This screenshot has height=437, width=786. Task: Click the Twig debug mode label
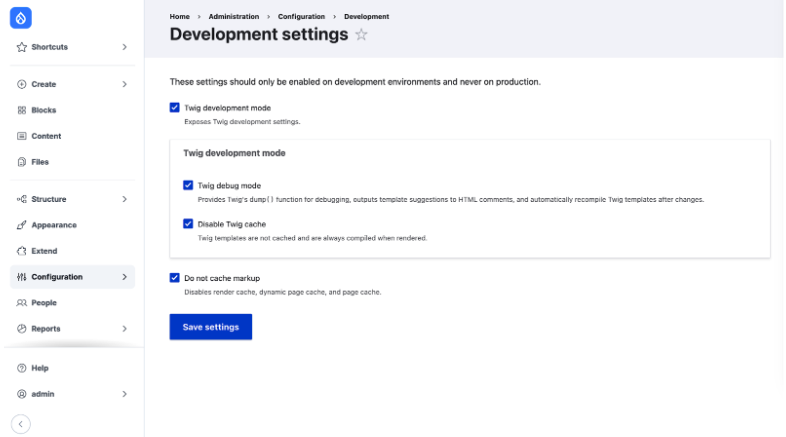229,185
